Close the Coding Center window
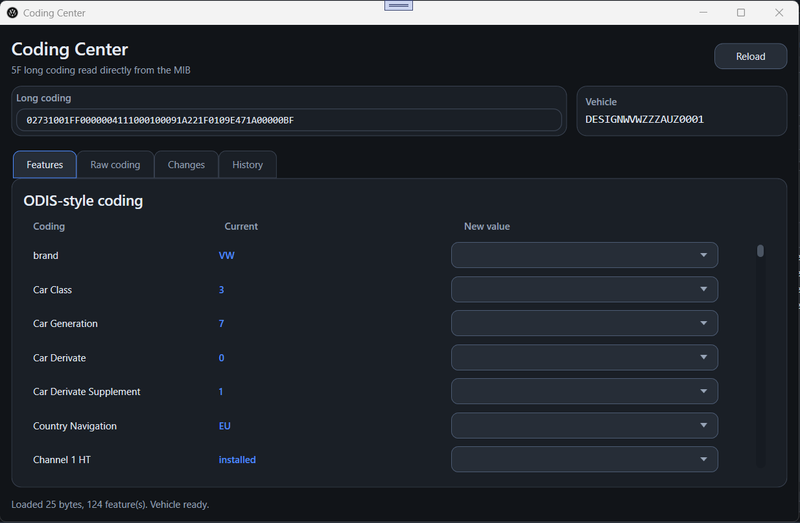Viewport: 800px width, 523px height. click(779, 13)
